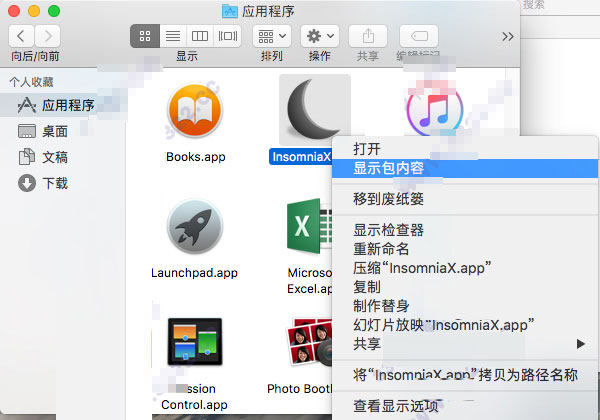Image resolution: width=600 pixels, height=420 pixels.
Task: Click the 共享 share toolbar button
Action: coord(368,36)
